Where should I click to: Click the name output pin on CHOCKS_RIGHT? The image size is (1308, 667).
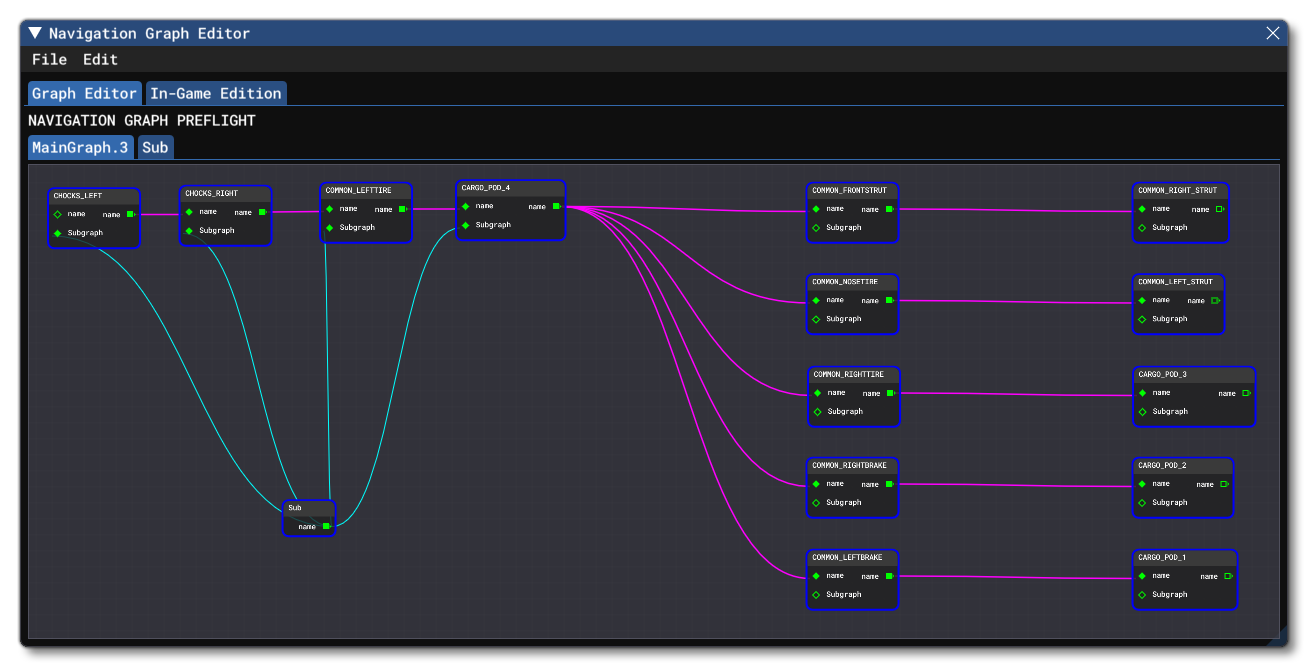(x=264, y=212)
